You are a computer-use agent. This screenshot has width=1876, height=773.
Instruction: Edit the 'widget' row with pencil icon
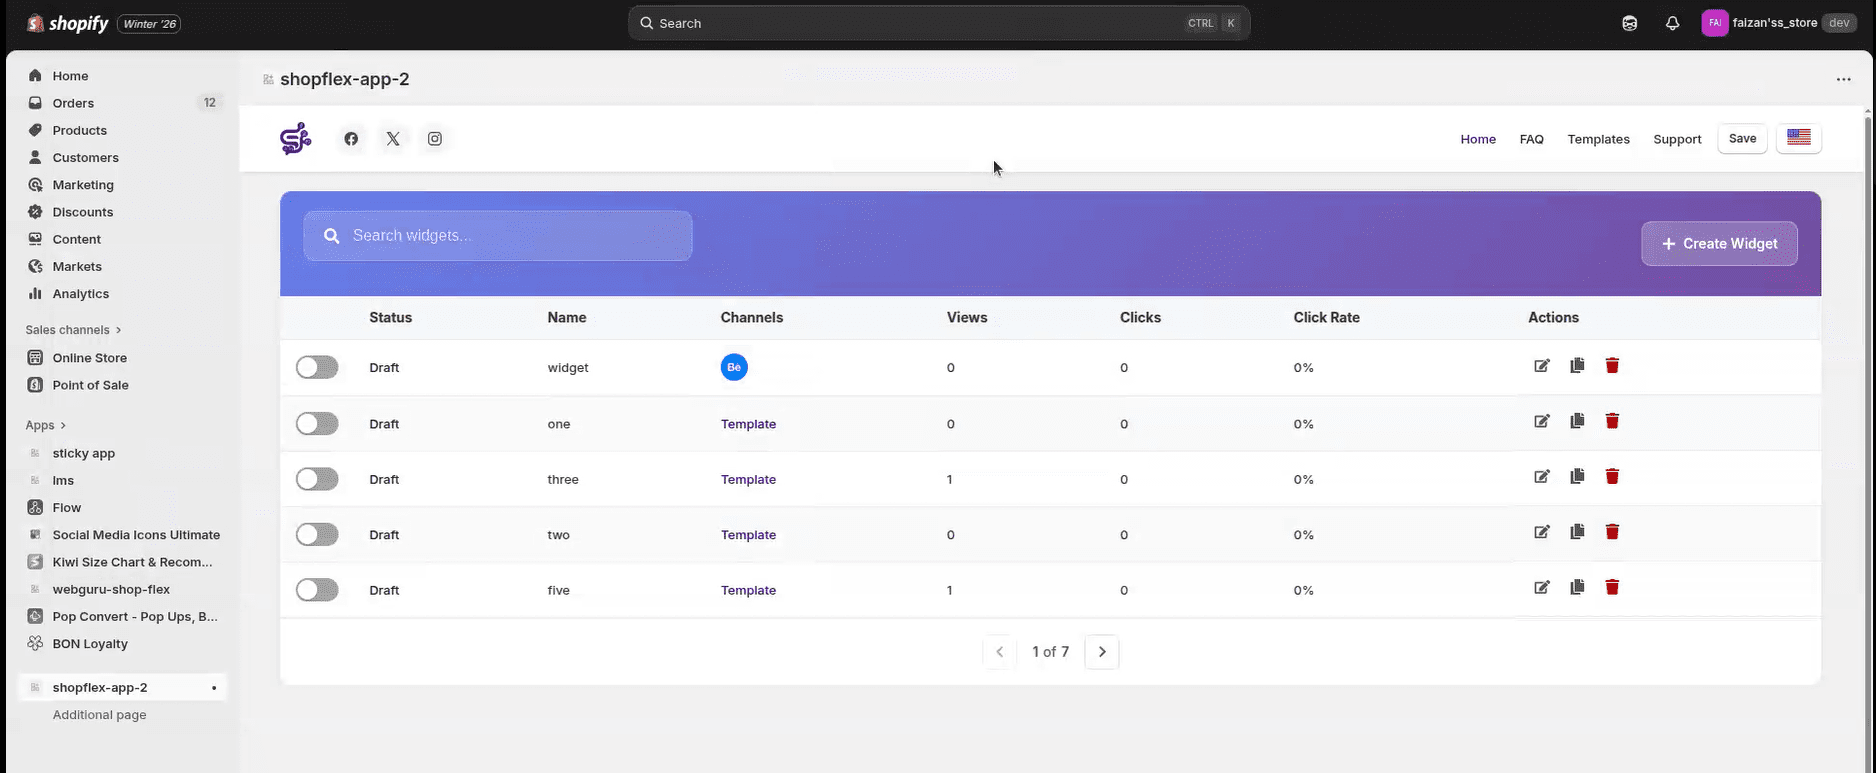pos(1541,366)
